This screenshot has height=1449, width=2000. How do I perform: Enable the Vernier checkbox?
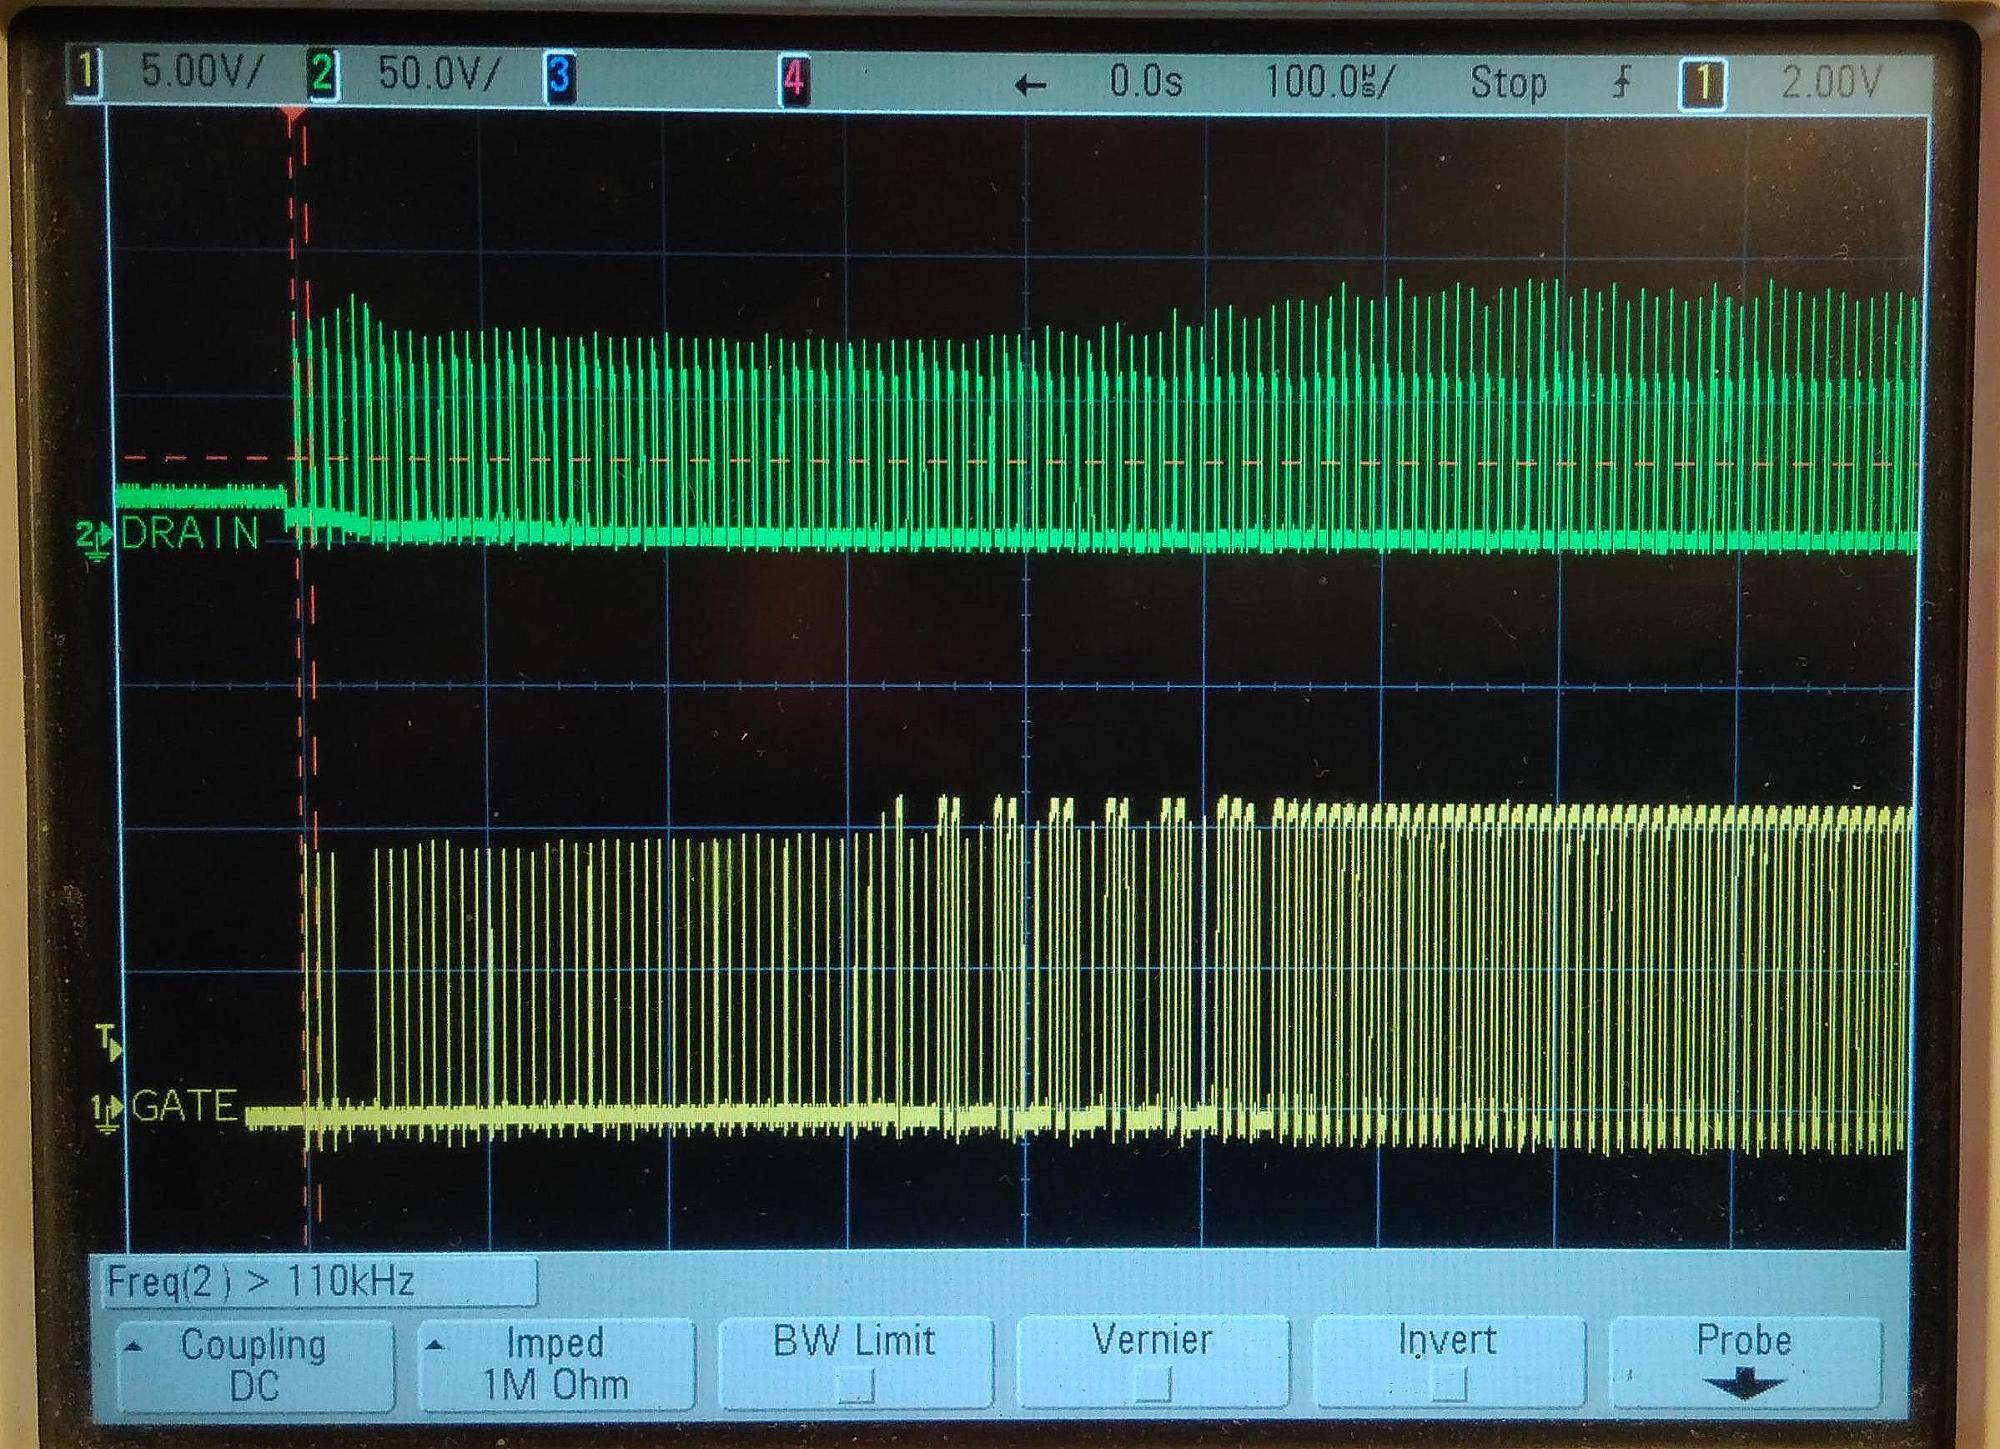pos(1152,1385)
